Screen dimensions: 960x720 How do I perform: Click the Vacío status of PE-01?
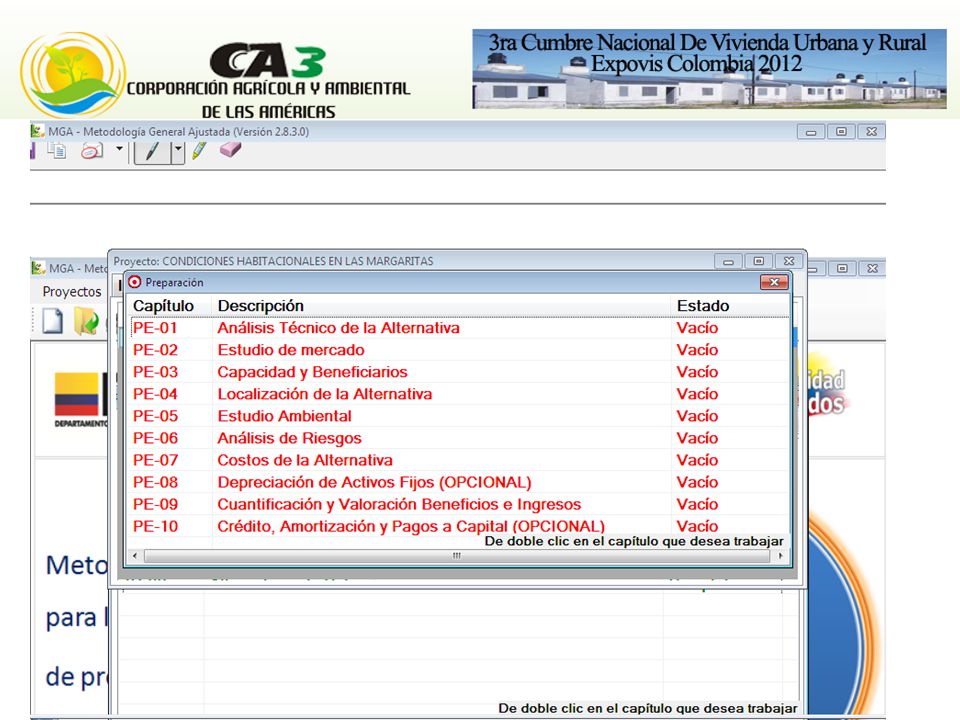(x=697, y=328)
